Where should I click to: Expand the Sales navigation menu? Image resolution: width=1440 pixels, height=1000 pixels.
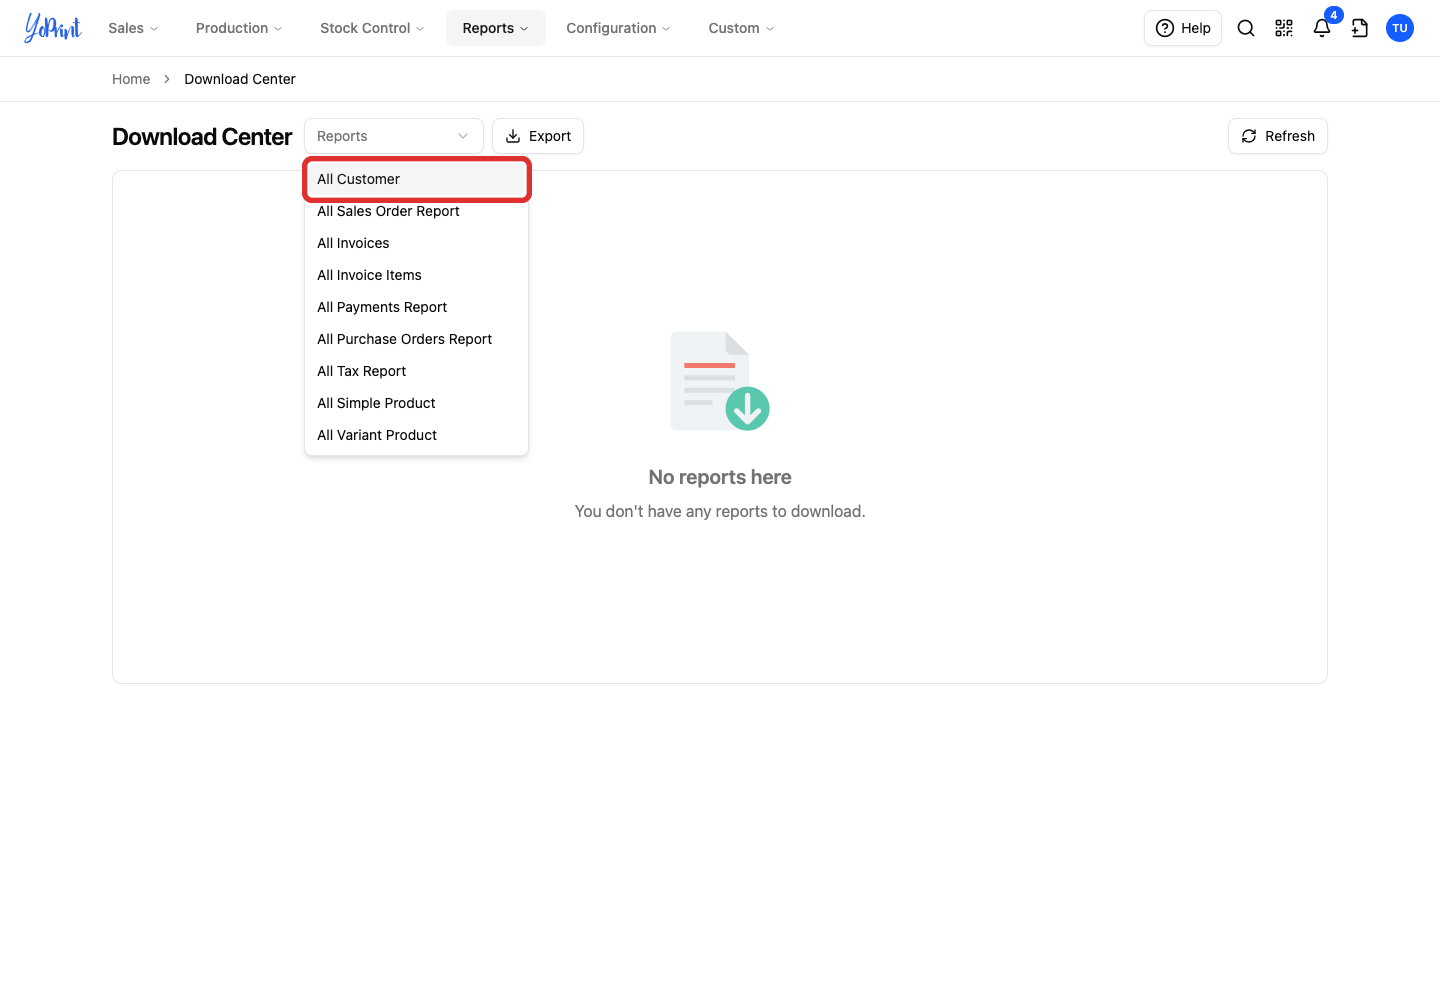pos(133,28)
